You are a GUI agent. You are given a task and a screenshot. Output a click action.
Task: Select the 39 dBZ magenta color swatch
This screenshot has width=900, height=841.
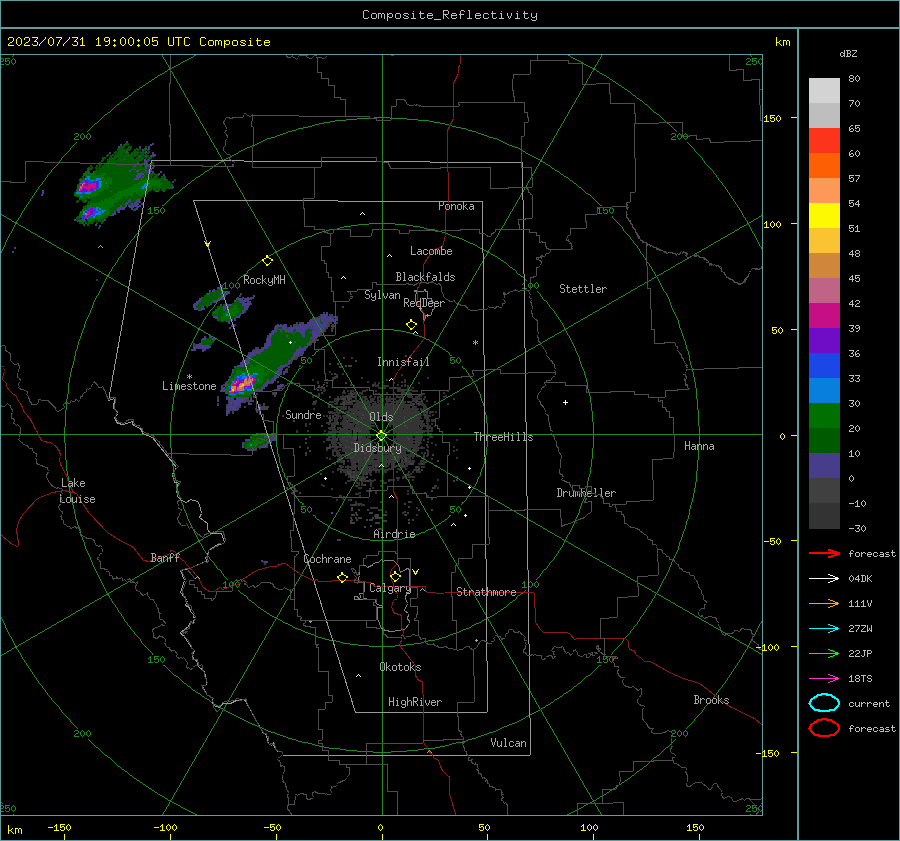point(824,316)
